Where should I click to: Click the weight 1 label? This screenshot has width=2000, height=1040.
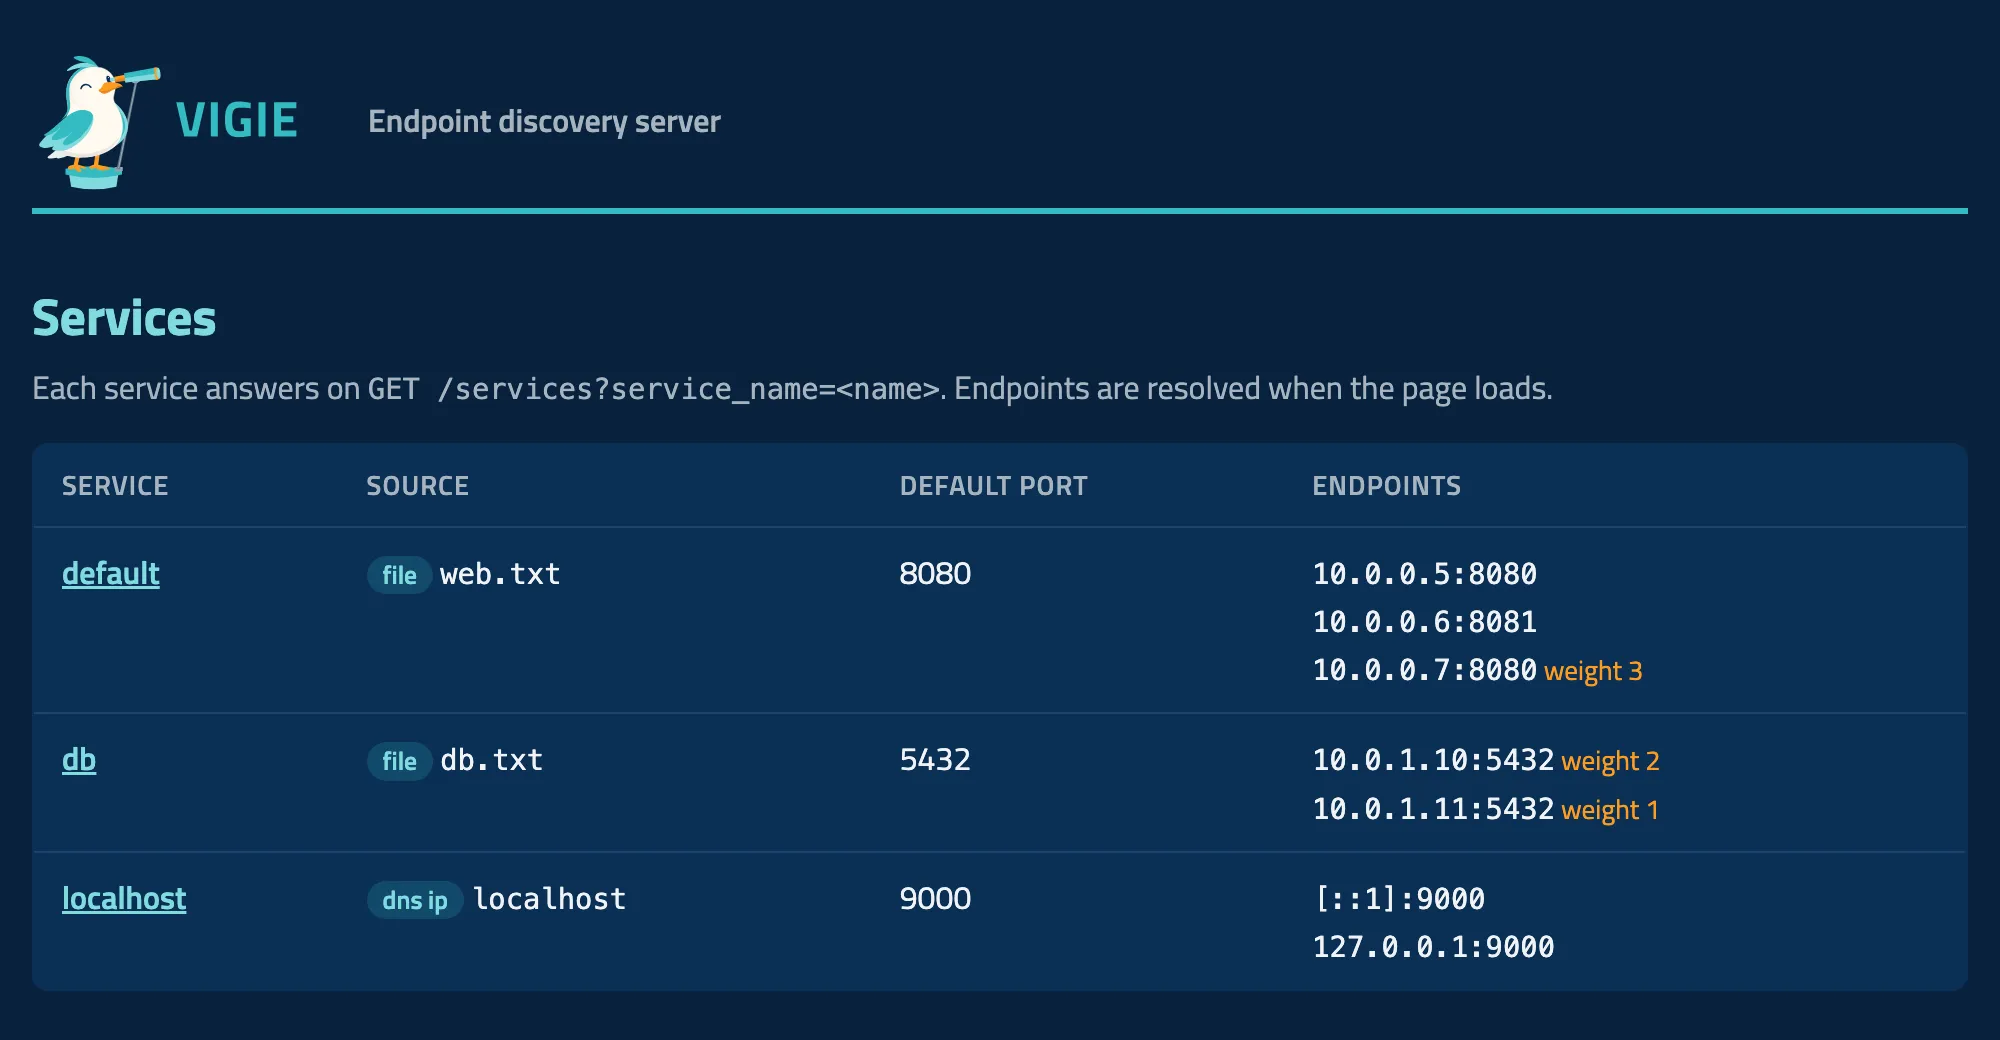(x=1610, y=810)
